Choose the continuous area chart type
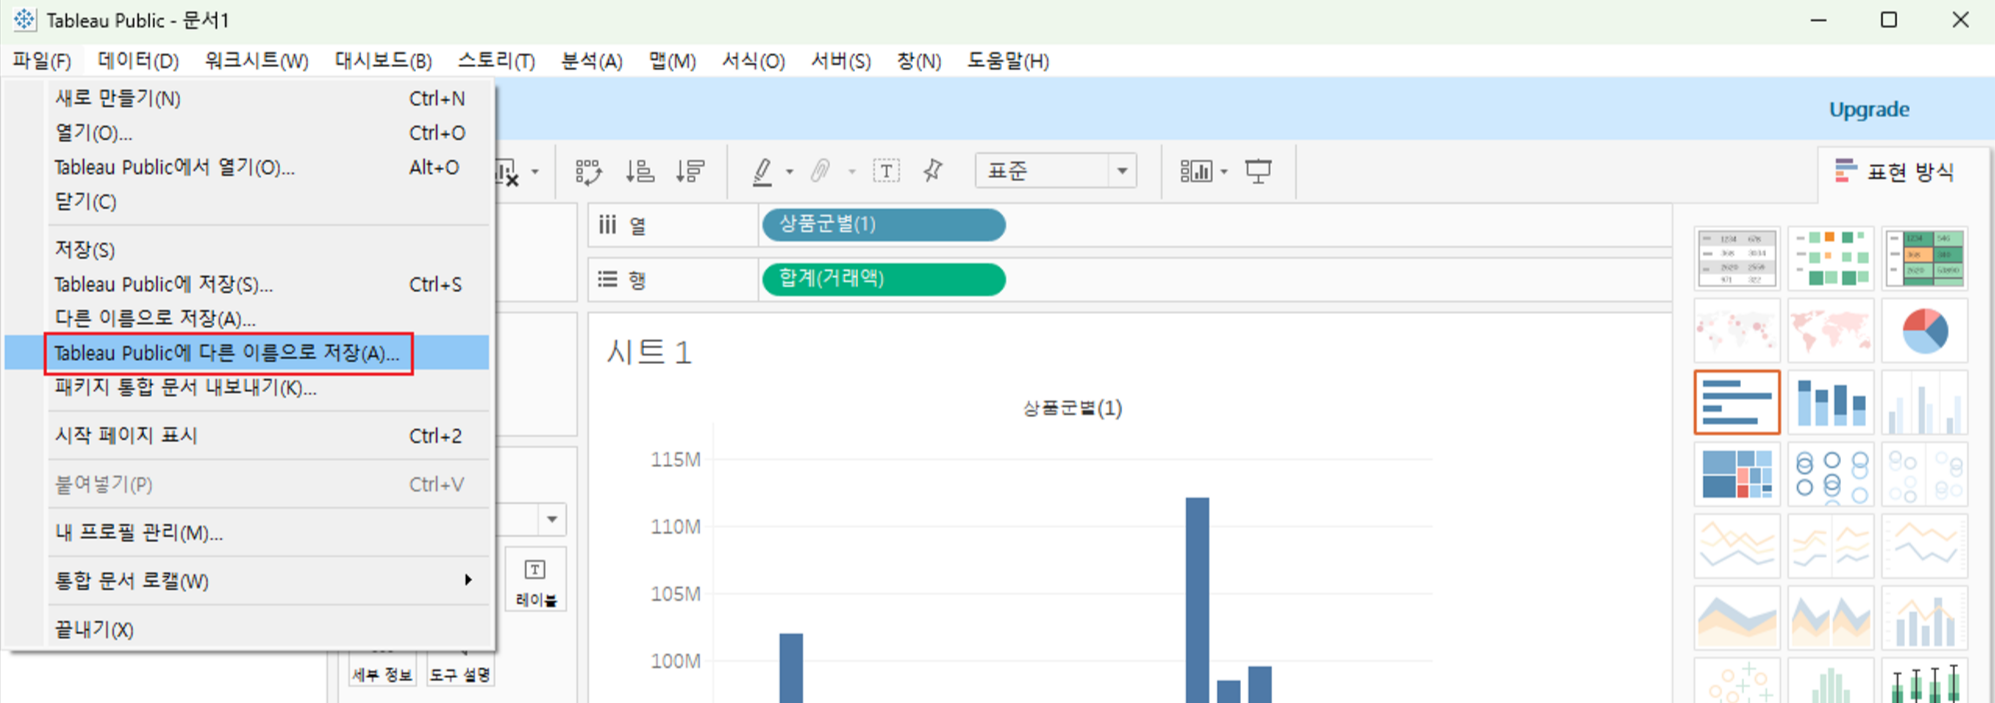 coord(1737,618)
